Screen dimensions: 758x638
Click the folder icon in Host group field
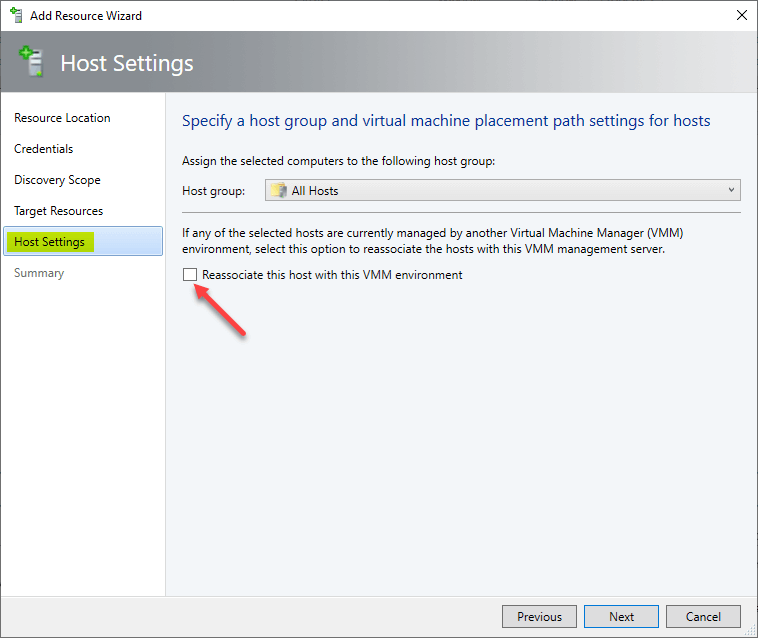click(x=279, y=190)
